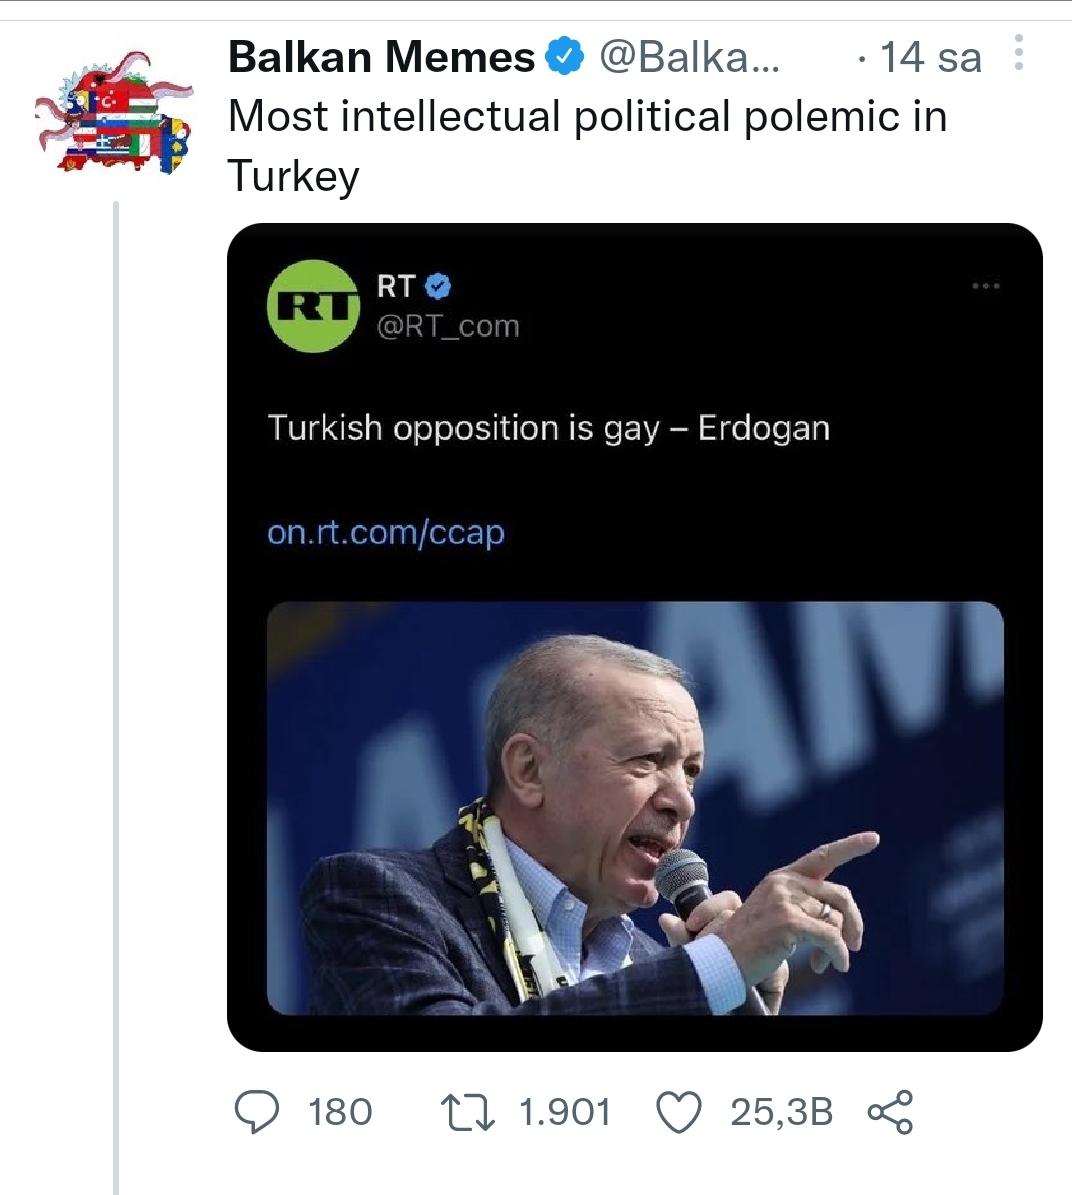Click Balkan Memes blue verified badge
1072x1195 pixels.
pos(565,57)
